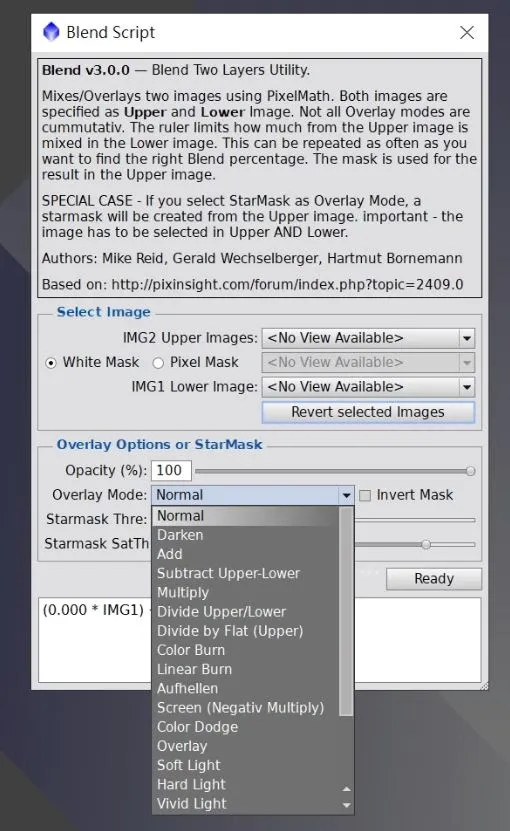Click the dropdown list scroll-down arrow
510x831 pixels.
346,805
